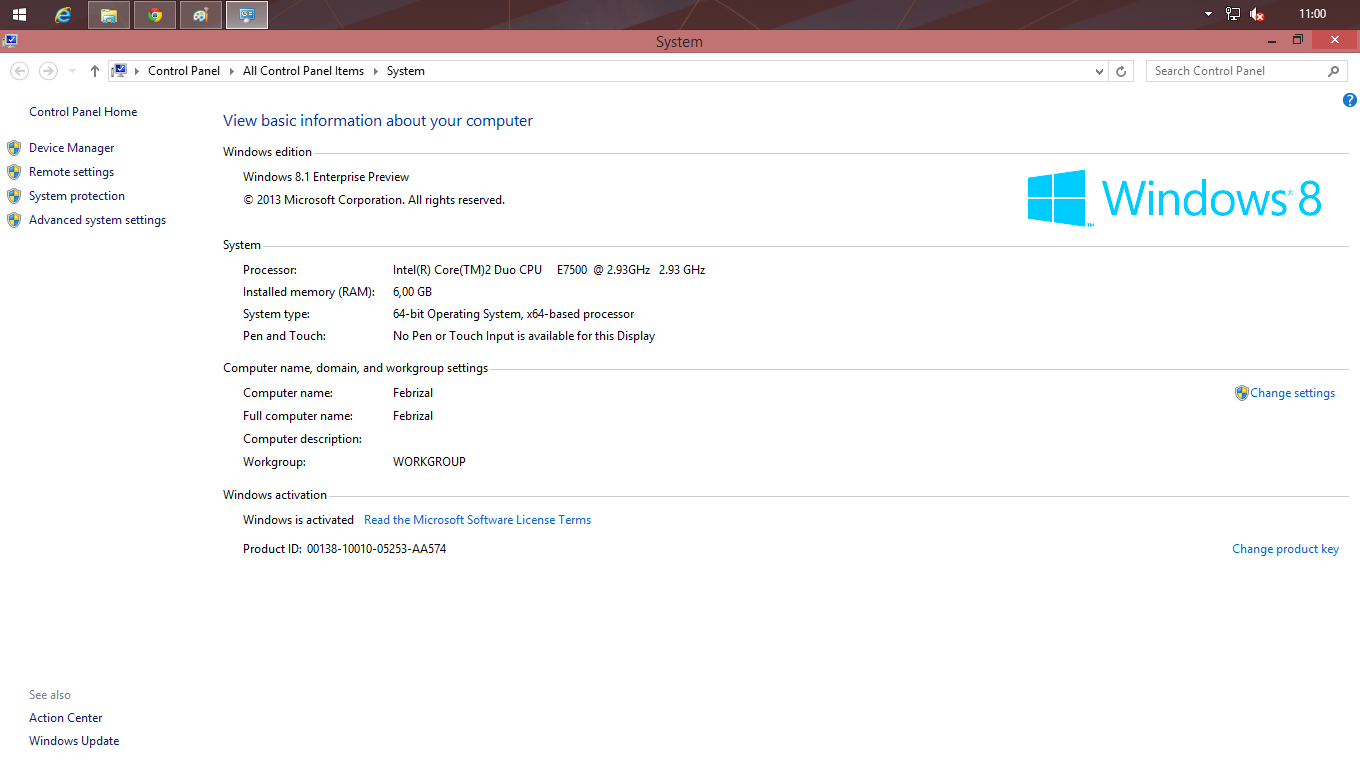Viewport: 1360px width, 768px height.
Task: Switch to Google Chrome on the taskbar
Action: (154, 15)
